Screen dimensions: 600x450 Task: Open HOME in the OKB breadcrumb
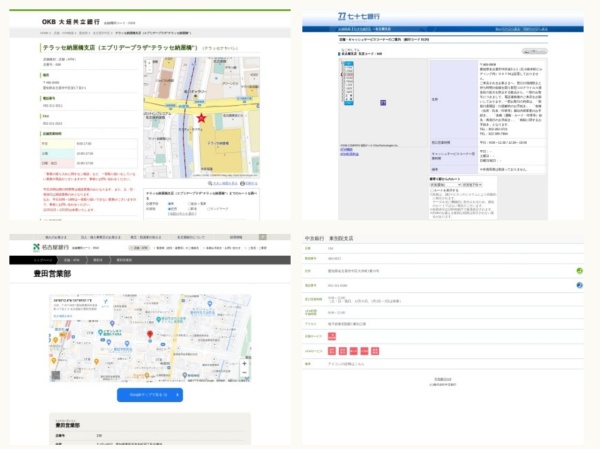tap(45, 33)
